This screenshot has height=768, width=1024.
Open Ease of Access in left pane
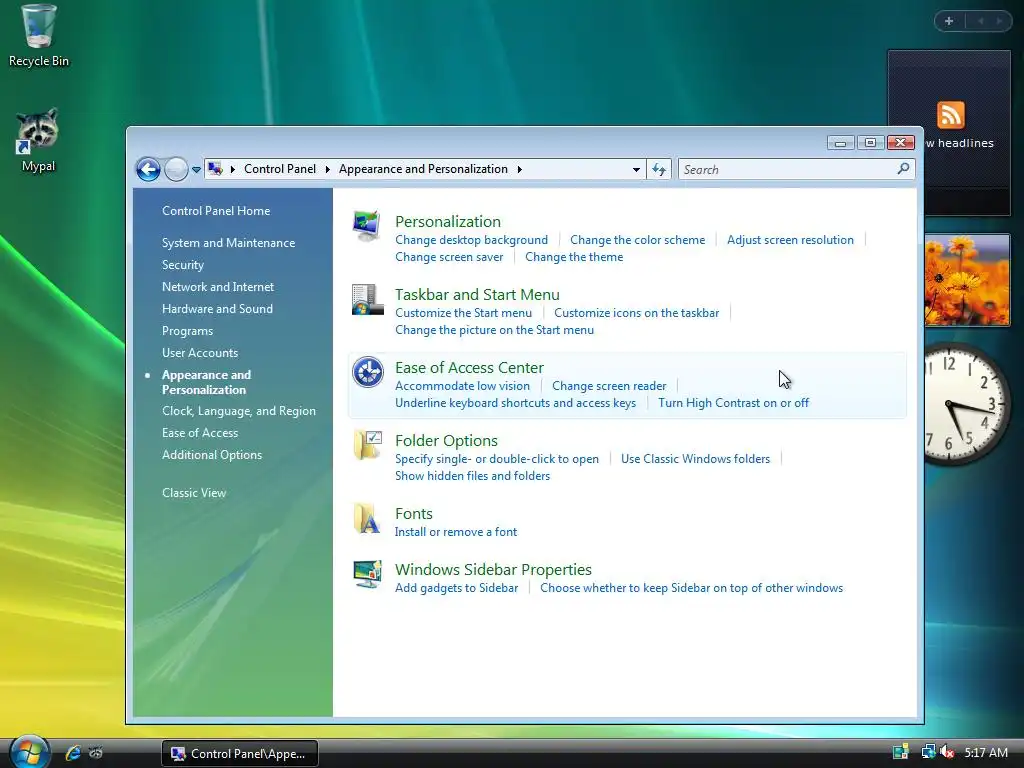(200, 433)
